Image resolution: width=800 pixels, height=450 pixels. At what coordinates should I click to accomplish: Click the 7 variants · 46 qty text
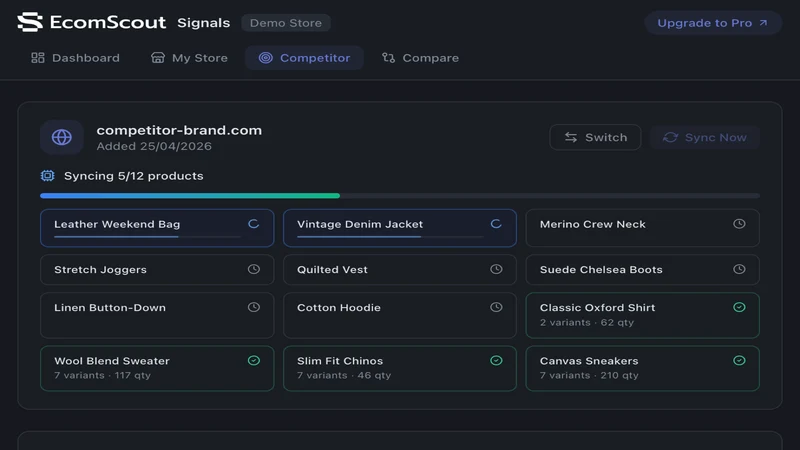click(x=344, y=375)
